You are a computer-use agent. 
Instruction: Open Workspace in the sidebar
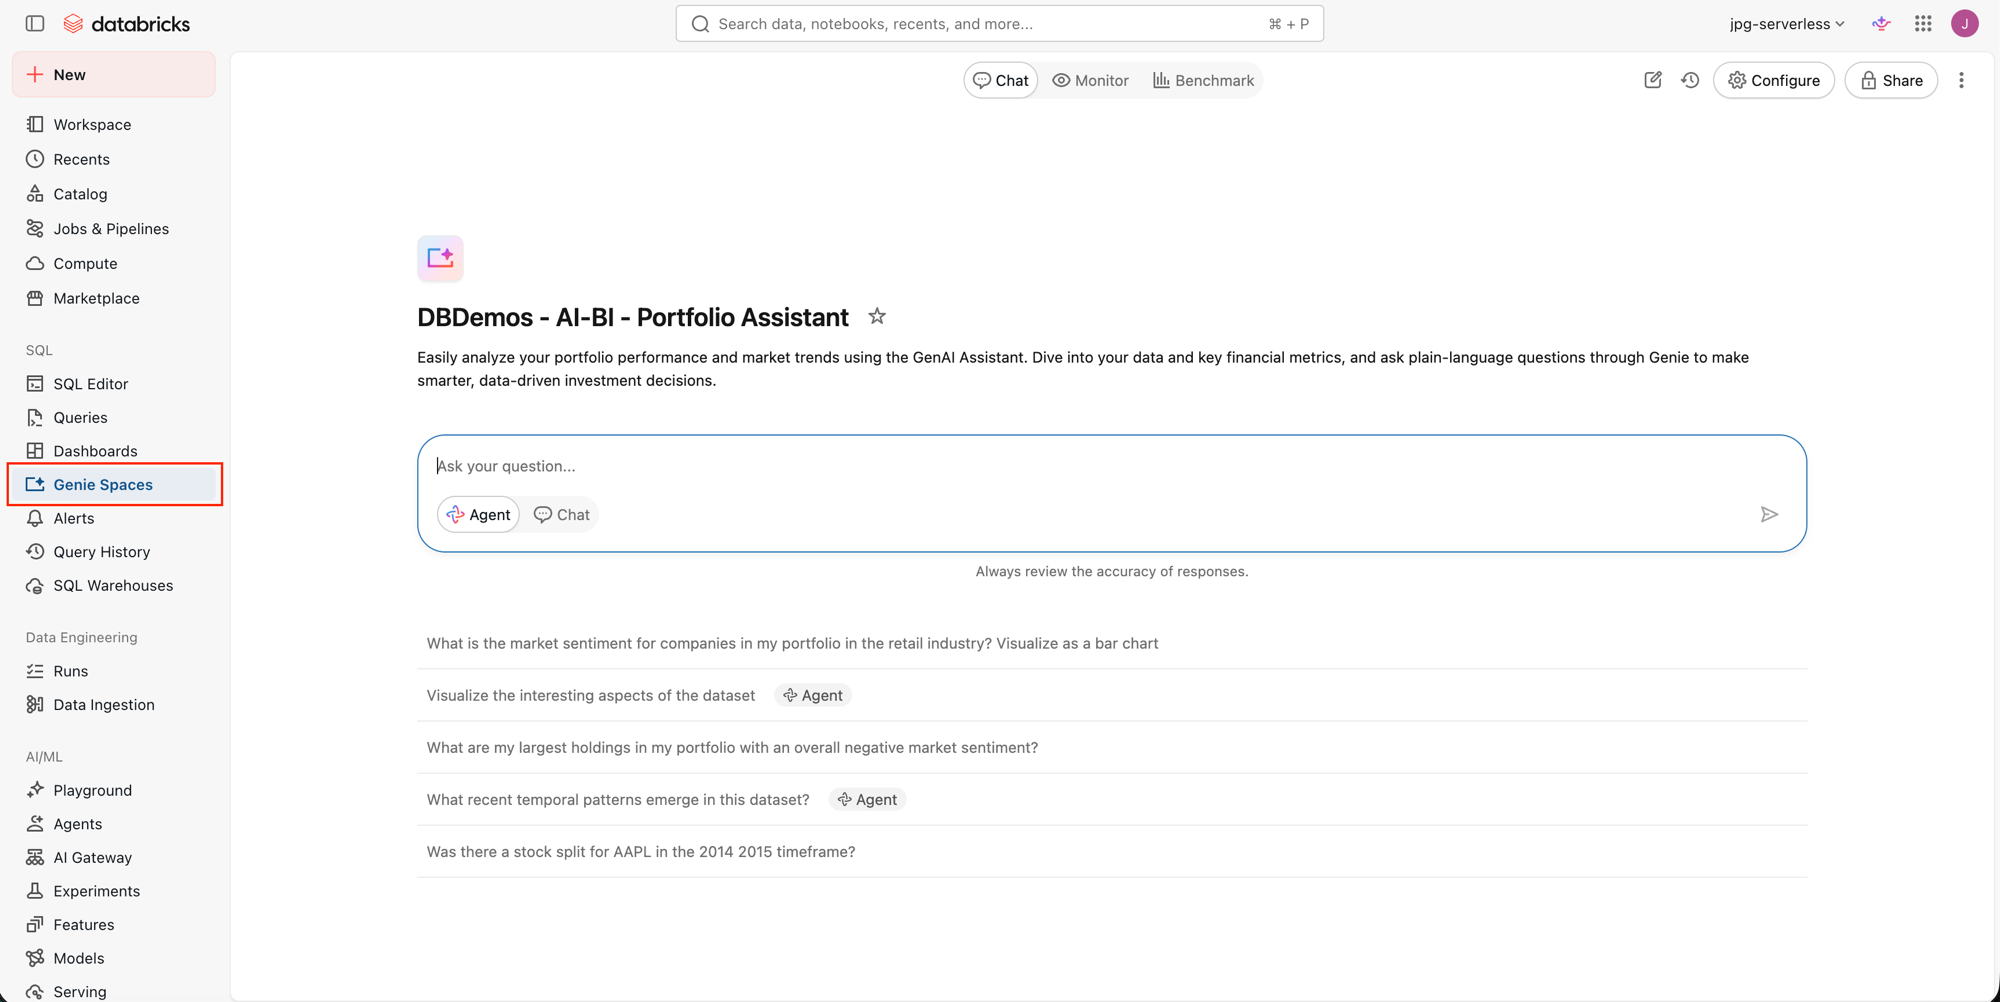pyautogui.click(x=114, y=124)
